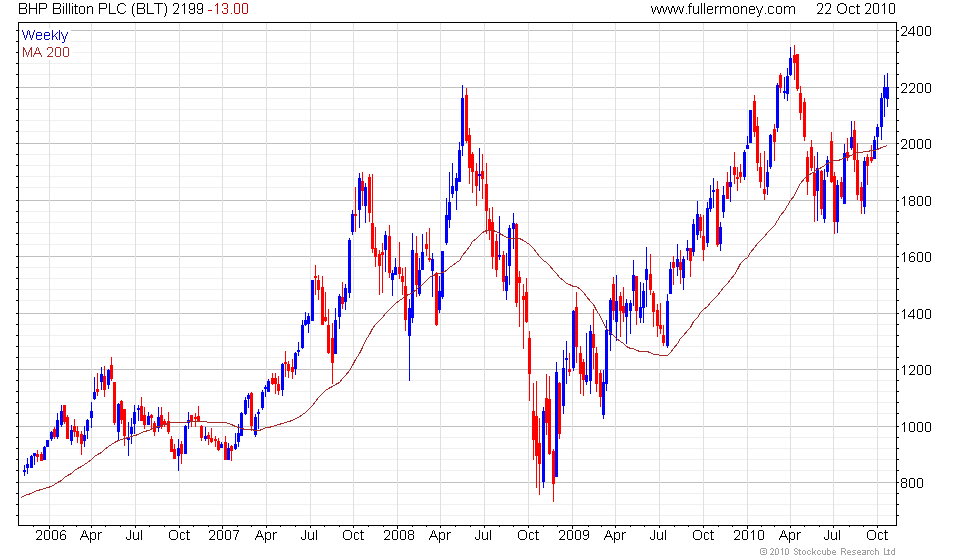Screen dimensions: 980x560
Task: Click the "2006" year label on time axis
Action: point(51,536)
